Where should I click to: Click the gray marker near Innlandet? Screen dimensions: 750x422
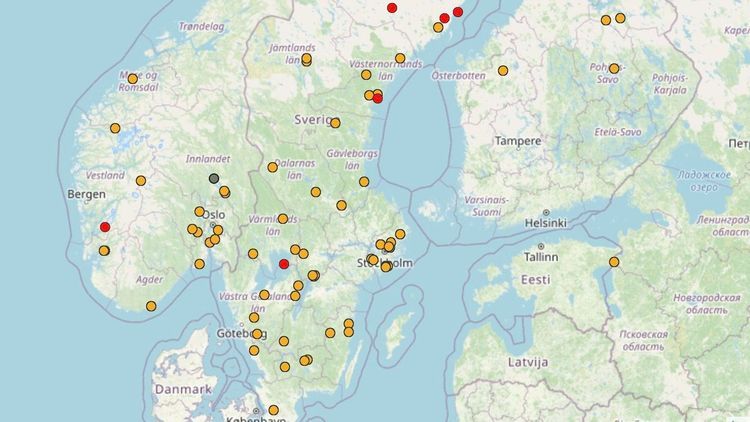pyautogui.click(x=214, y=178)
